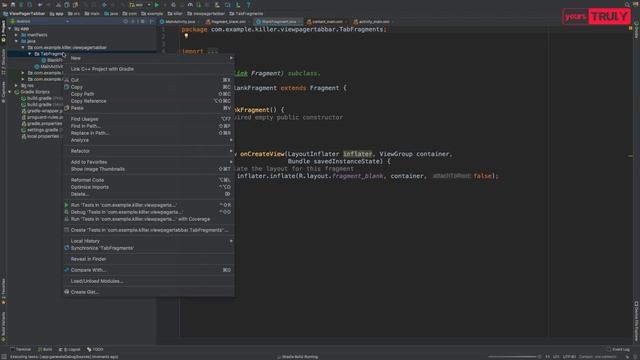Choose Reveal in Finder entry
The width and height of the screenshot is (640, 360).
[149, 259]
